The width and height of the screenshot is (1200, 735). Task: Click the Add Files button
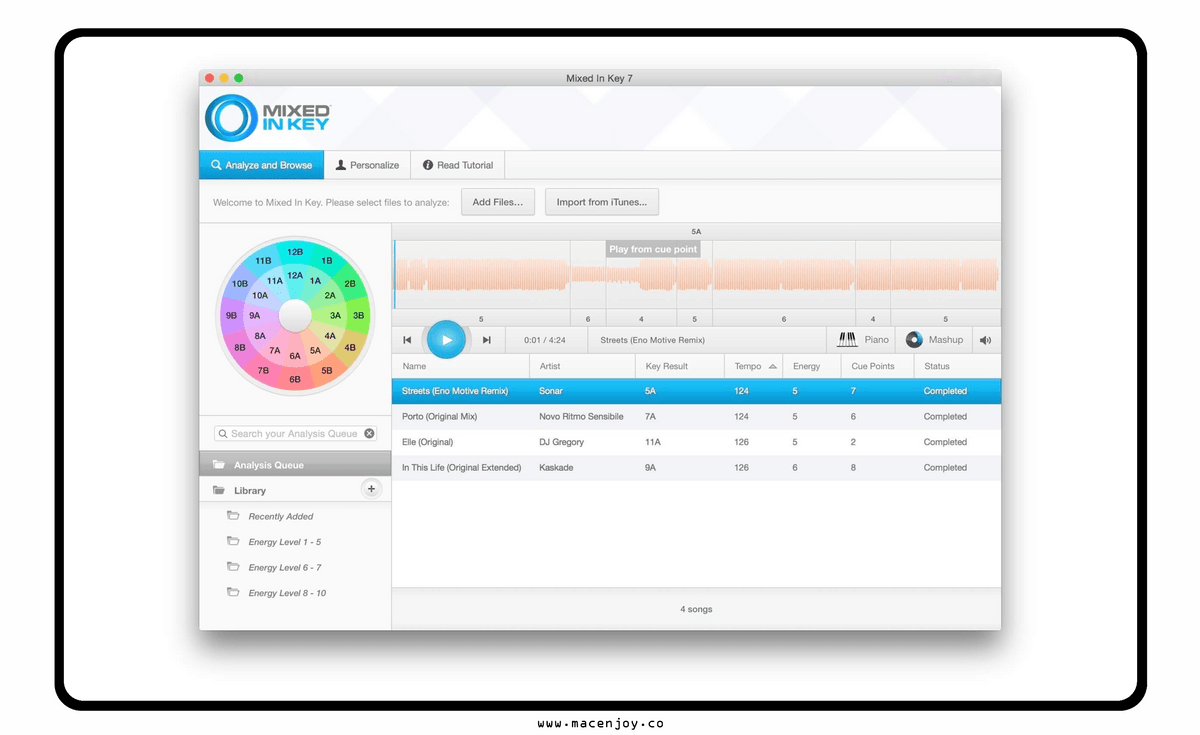coord(498,202)
